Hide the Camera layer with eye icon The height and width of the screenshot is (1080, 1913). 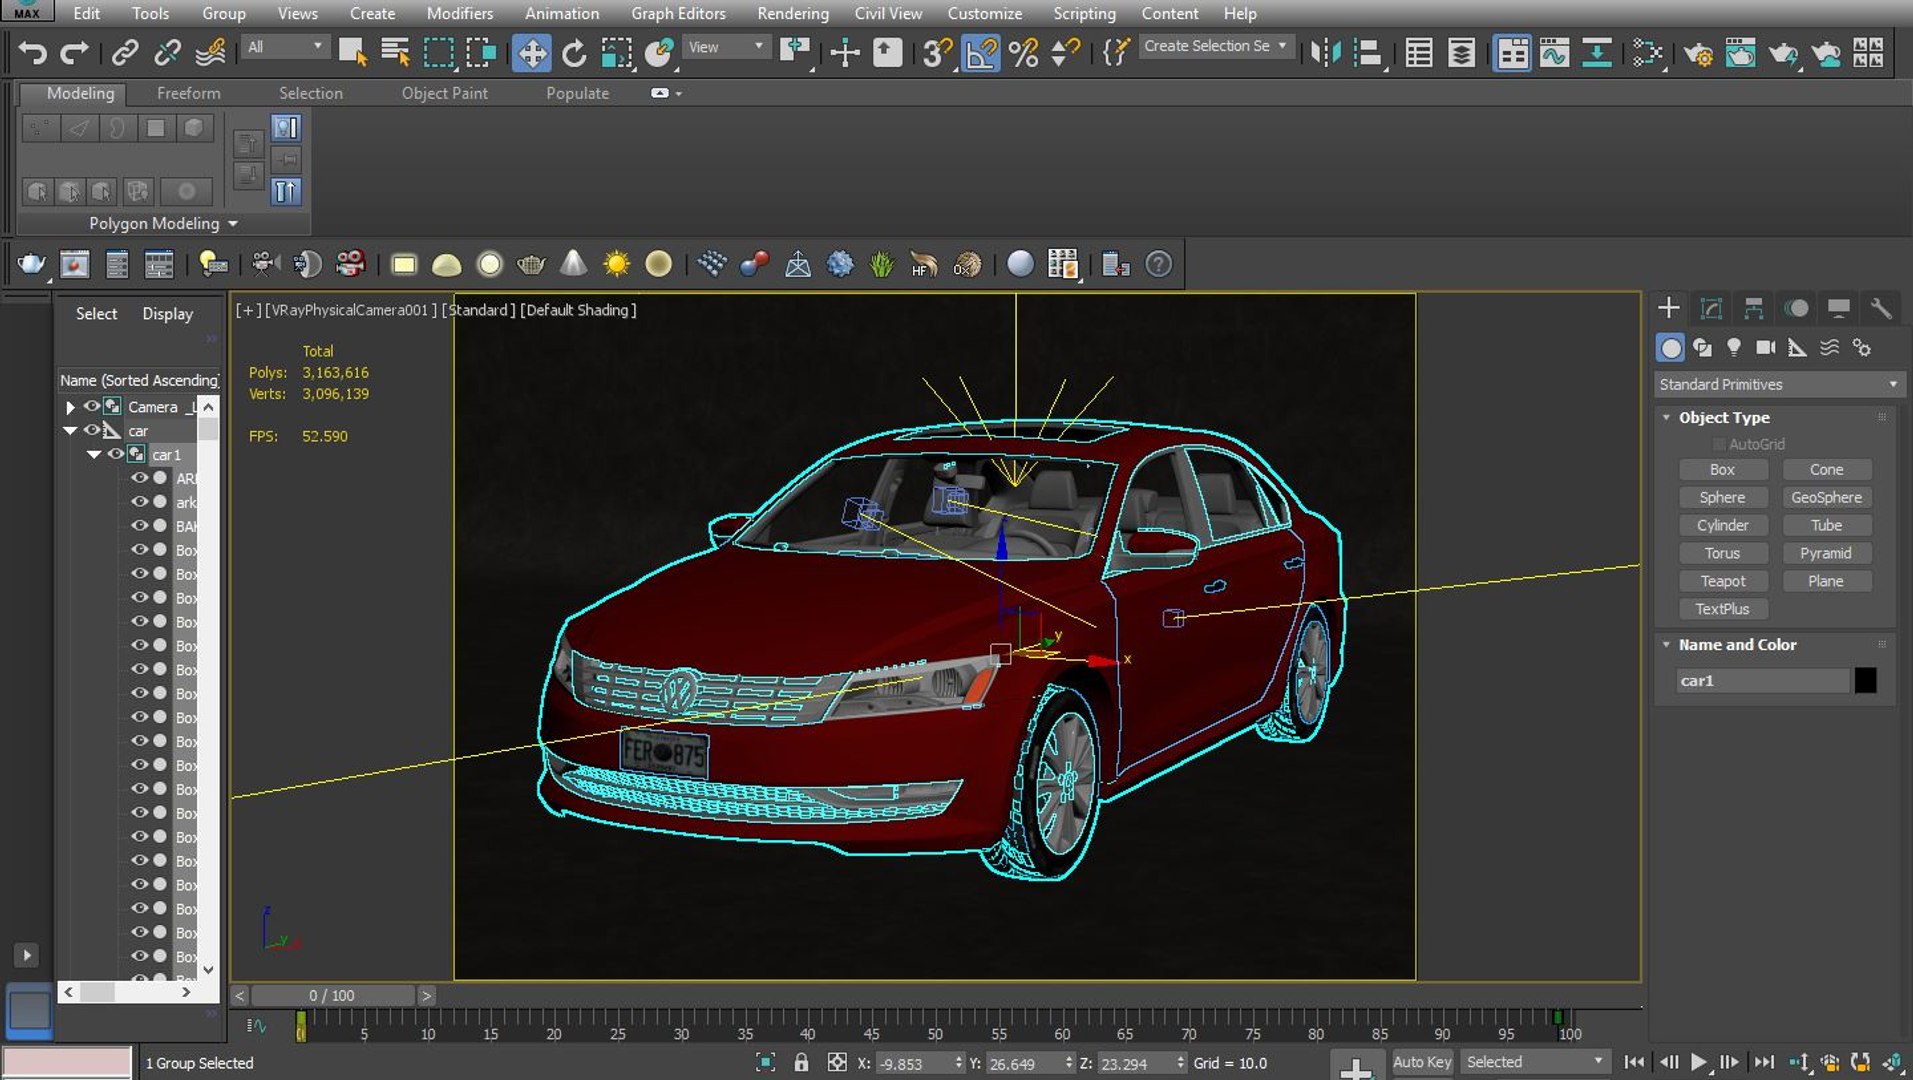tap(91, 406)
